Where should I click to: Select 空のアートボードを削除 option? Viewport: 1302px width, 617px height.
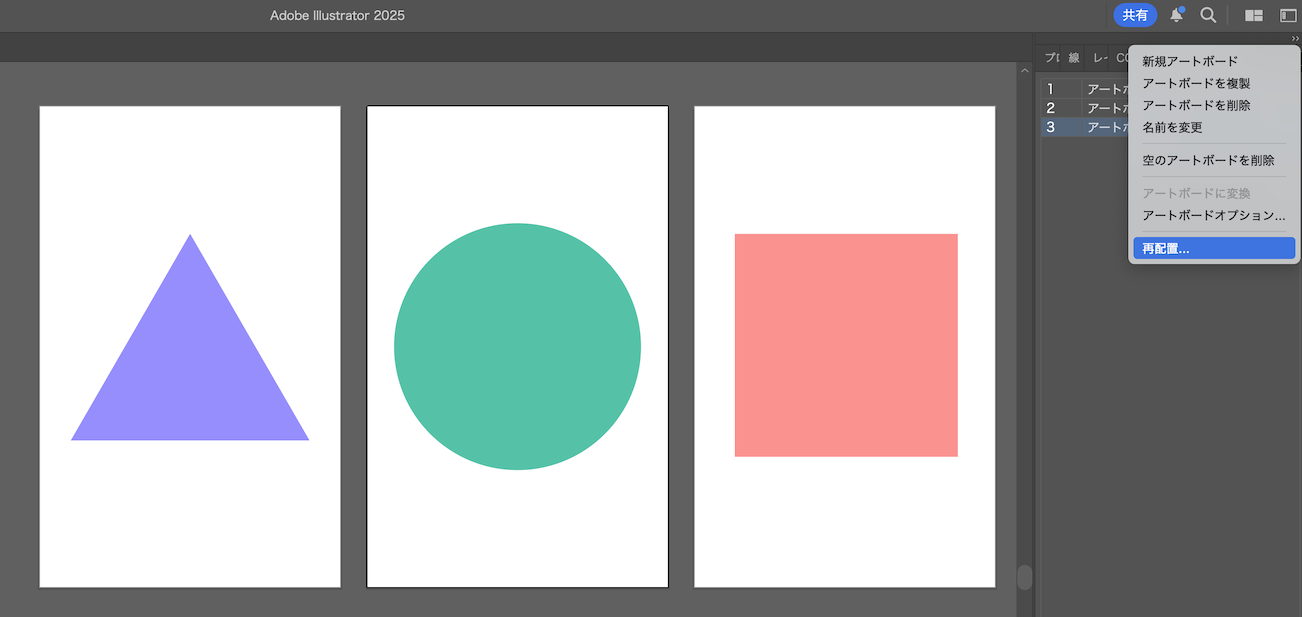[1208, 160]
